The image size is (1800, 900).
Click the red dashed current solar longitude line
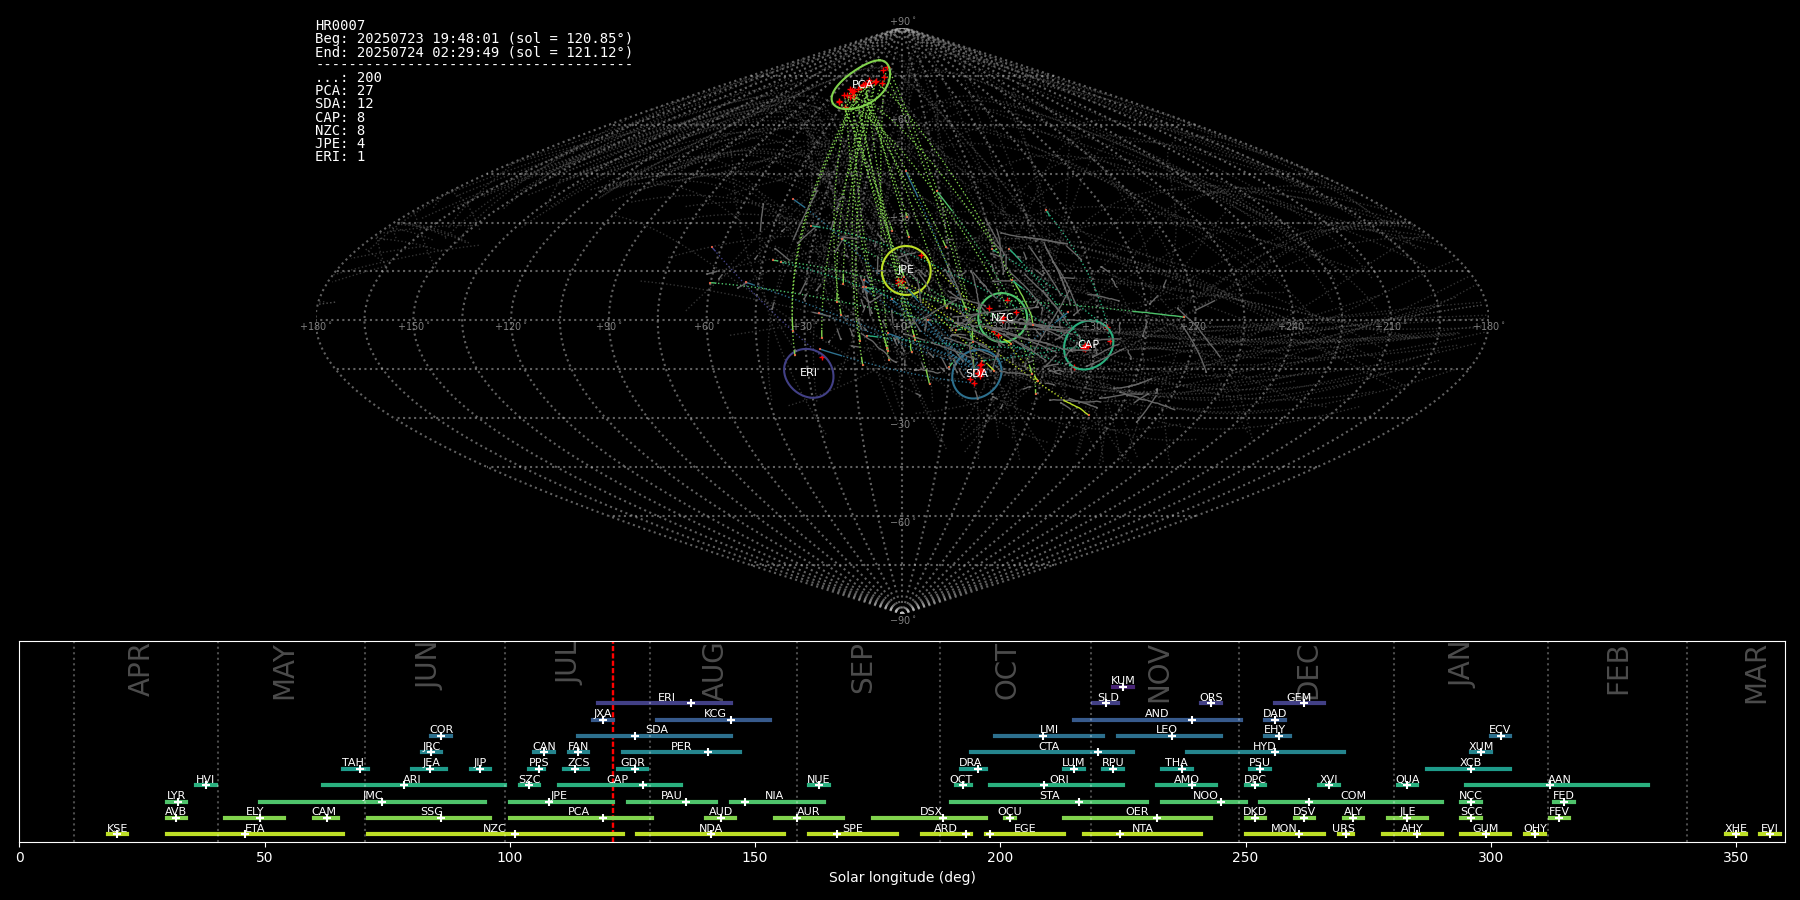pos(613,741)
